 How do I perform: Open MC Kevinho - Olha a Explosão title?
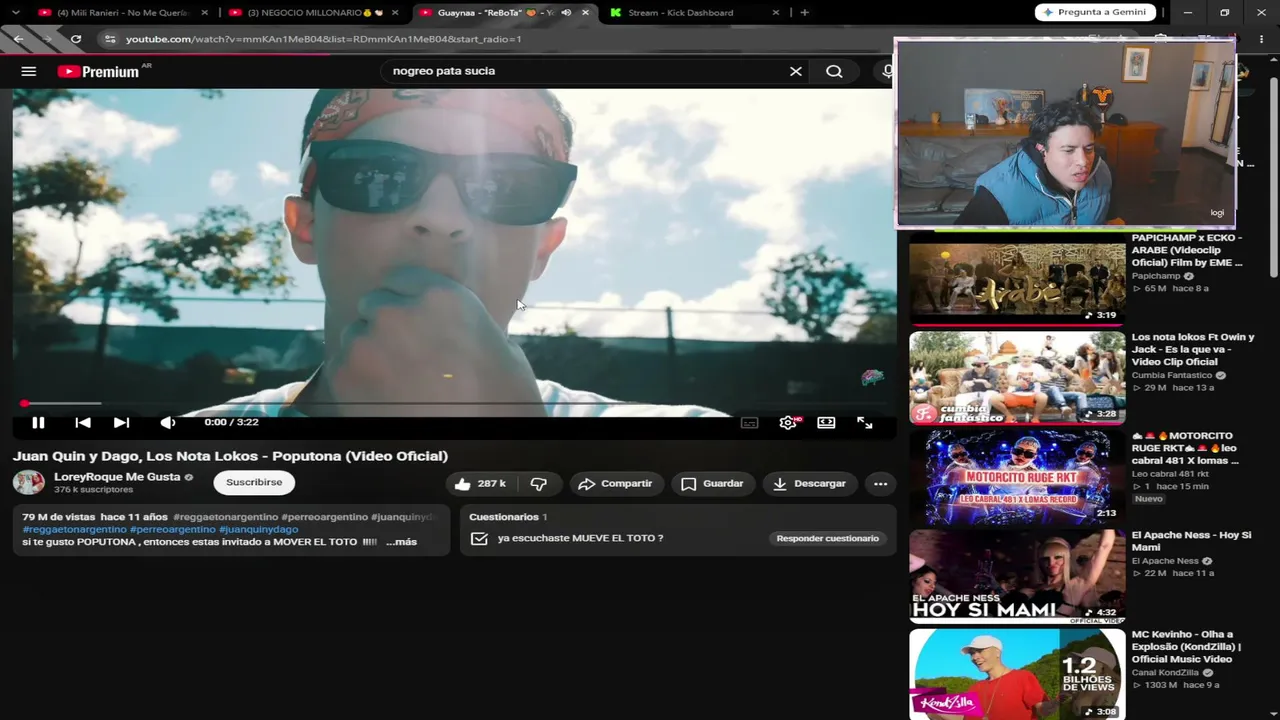(x=1186, y=646)
